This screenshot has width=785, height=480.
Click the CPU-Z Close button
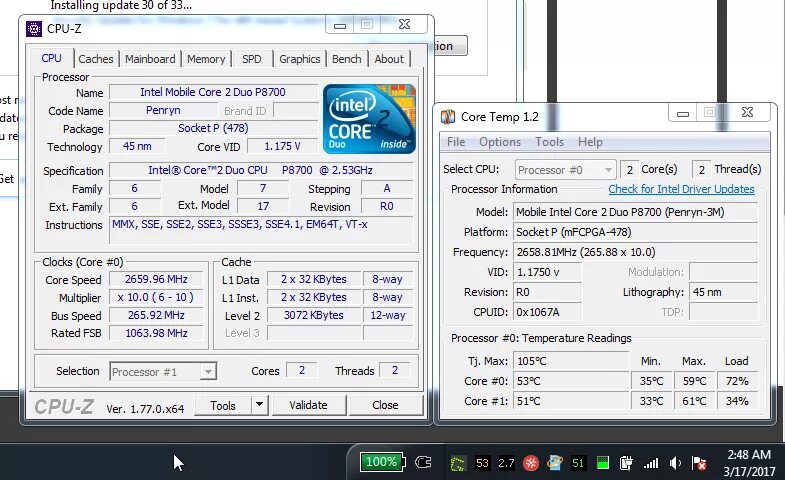point(385,405)
